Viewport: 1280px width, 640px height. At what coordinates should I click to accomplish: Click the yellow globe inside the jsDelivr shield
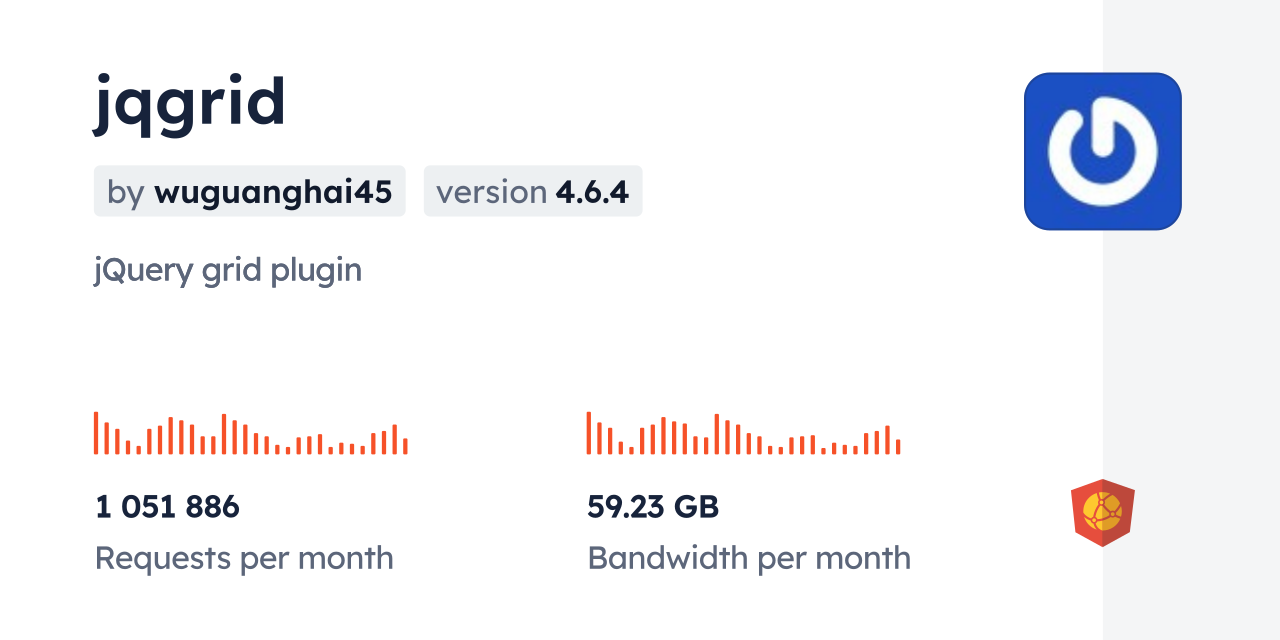[x=1102, y=511]
